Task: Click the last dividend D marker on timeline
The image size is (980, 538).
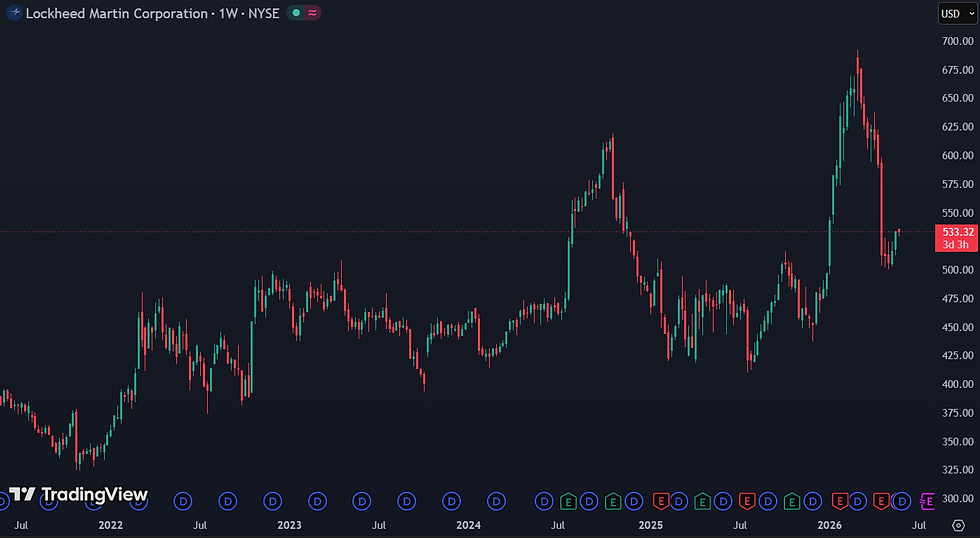Action: coord(902,501)
